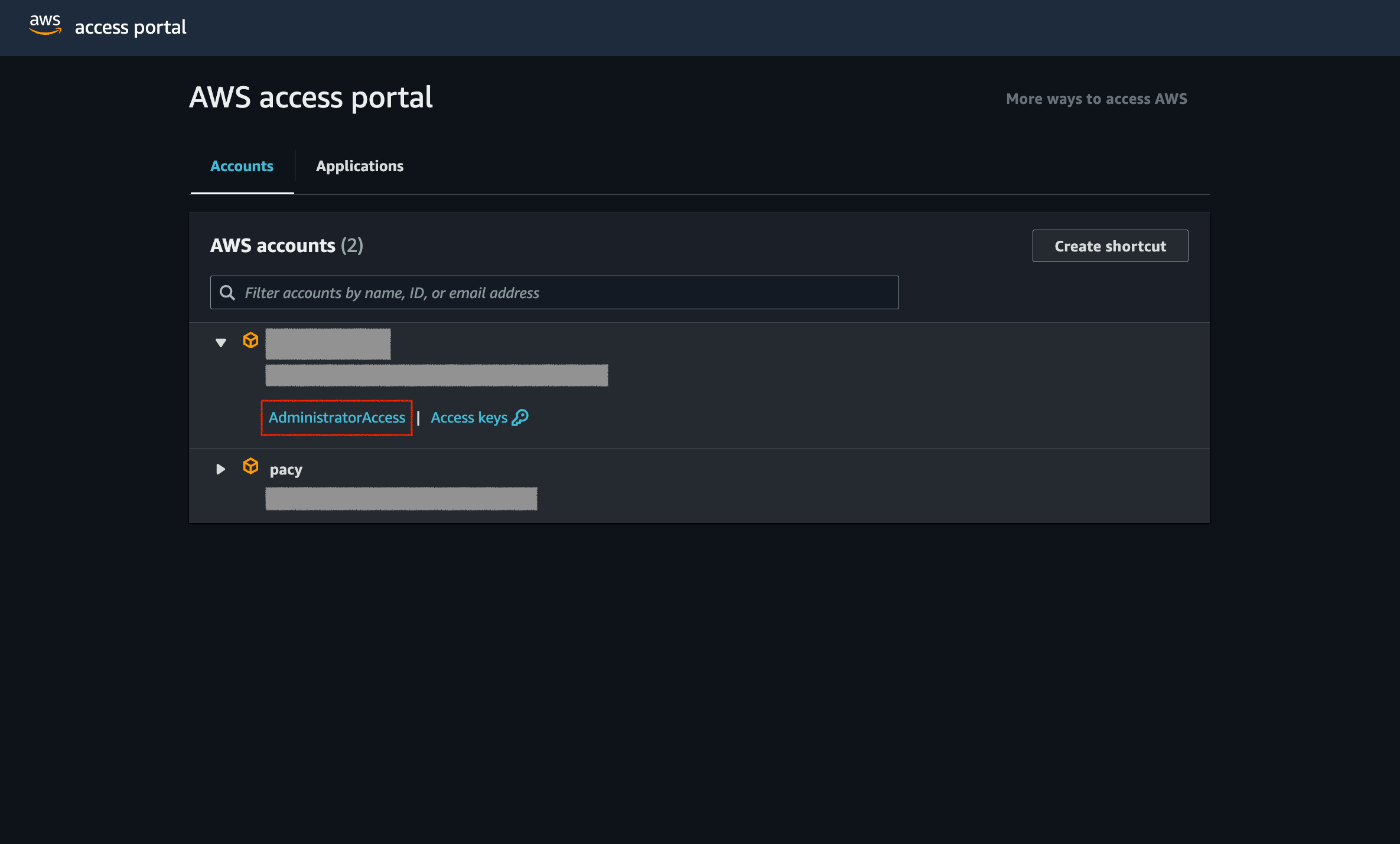The height and width of the screenshot is (844, 1400).
Task: Click More ways to access AWS
Action: [x=1097, y=99]
